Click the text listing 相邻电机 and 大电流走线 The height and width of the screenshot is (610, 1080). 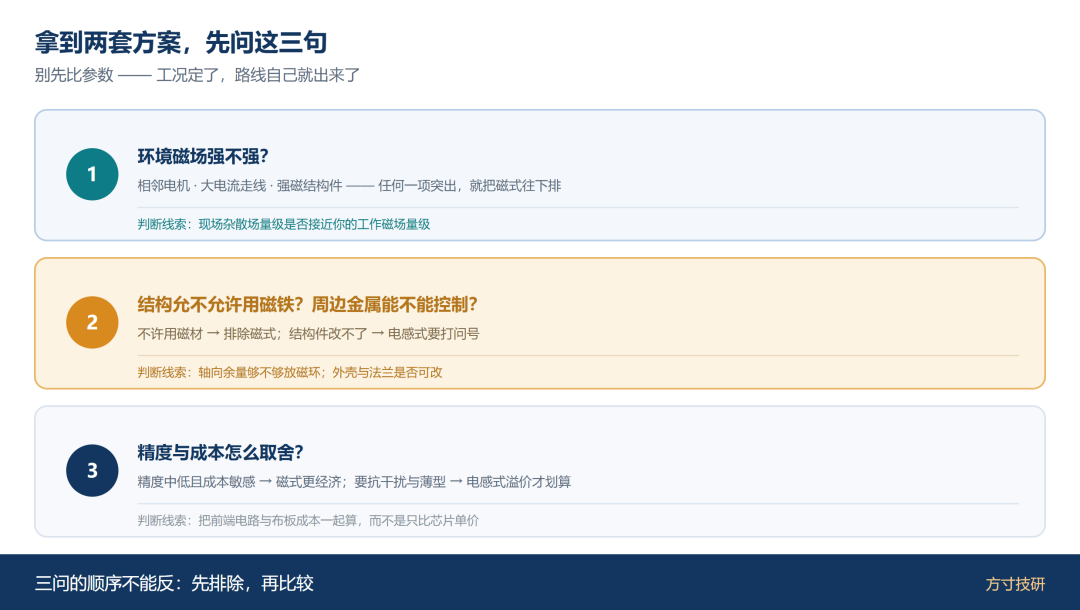tap(349, 186)
